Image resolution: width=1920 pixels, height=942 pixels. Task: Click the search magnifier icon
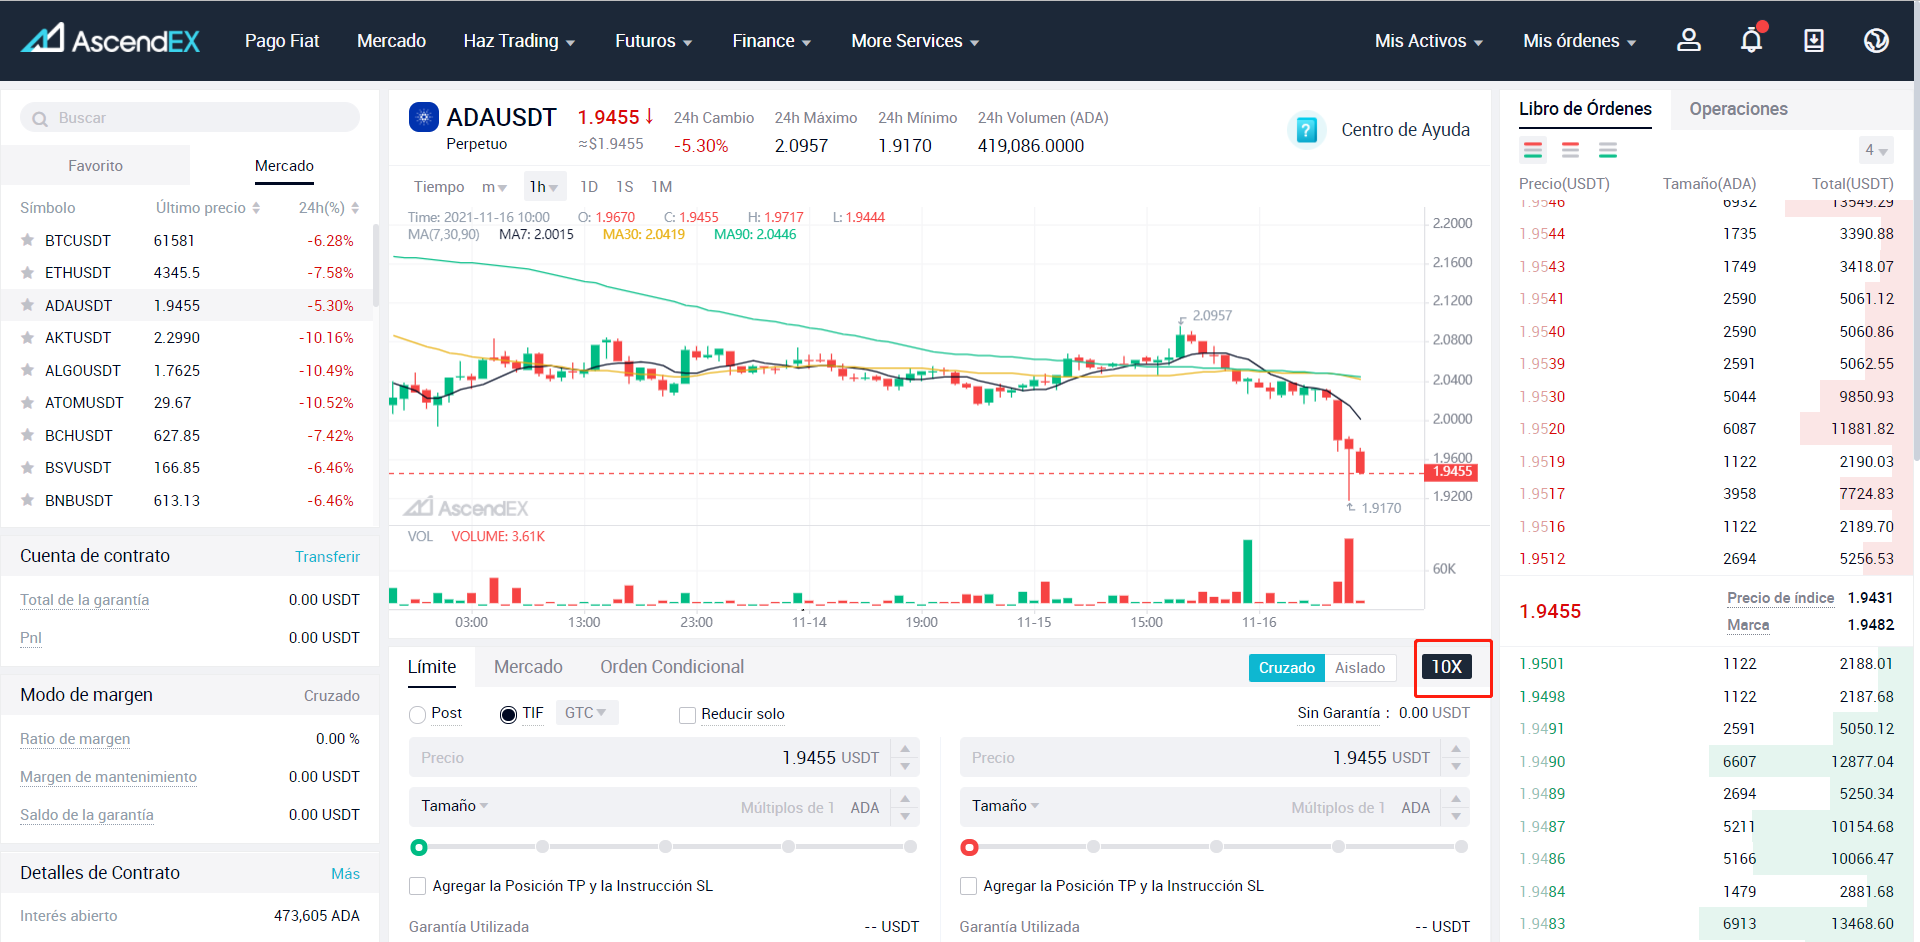(40, 118)
